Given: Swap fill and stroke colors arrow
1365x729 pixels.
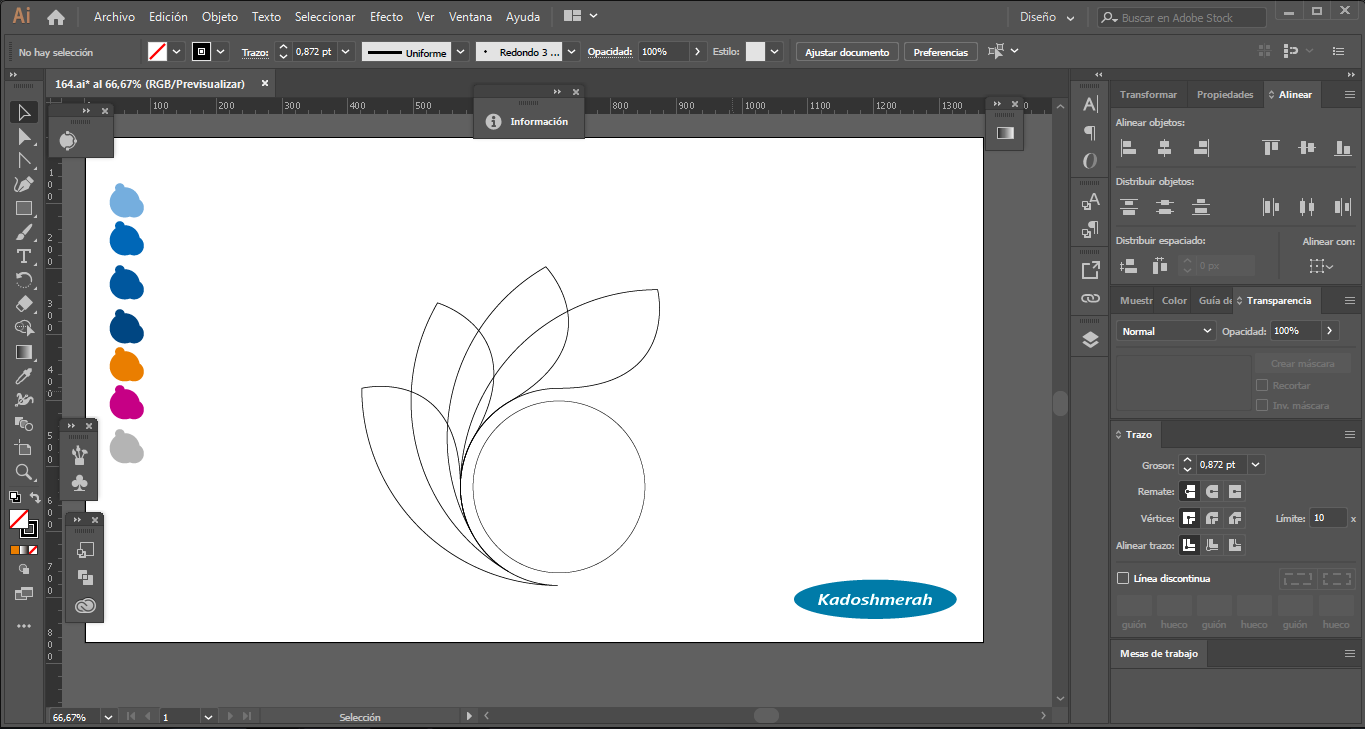Looking at the screenshot, I should [35, 497].
